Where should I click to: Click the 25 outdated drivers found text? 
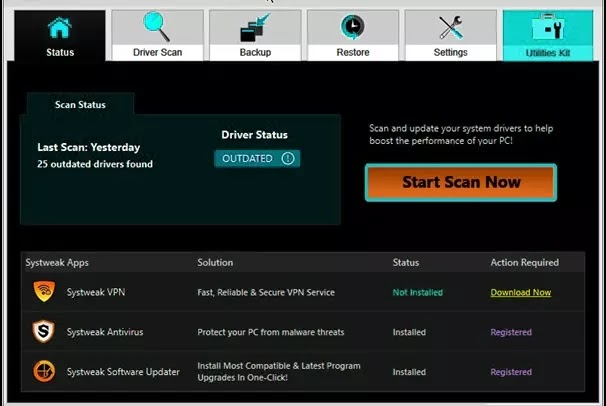95,164
